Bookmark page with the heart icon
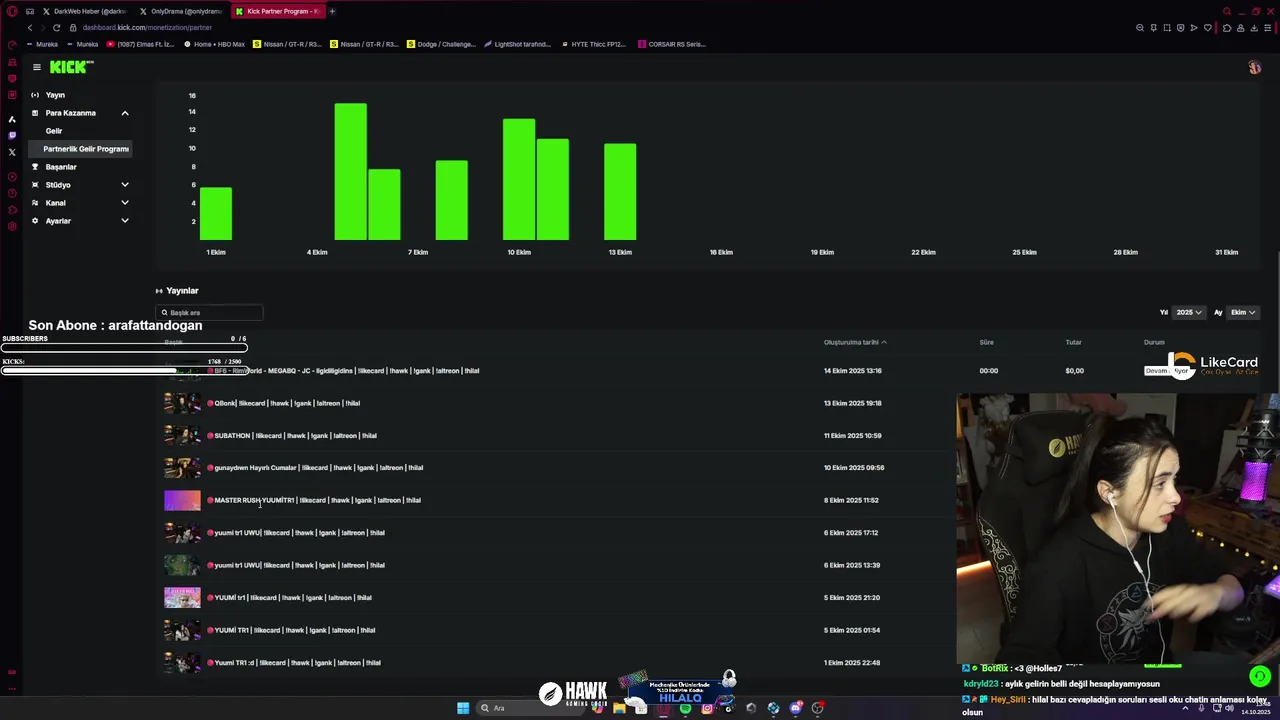Image resolution: width=1280 pixels, height=720 pixels. click(x=1207, y=28)
